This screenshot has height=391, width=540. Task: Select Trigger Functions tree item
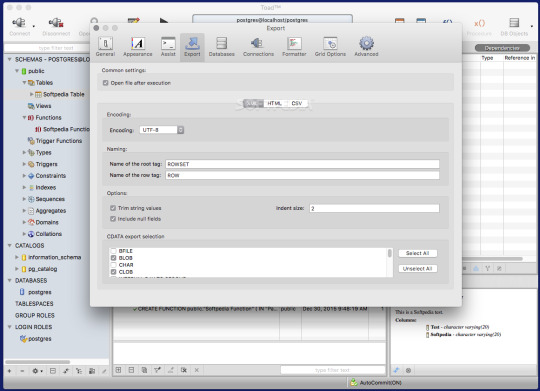[59, 141]
